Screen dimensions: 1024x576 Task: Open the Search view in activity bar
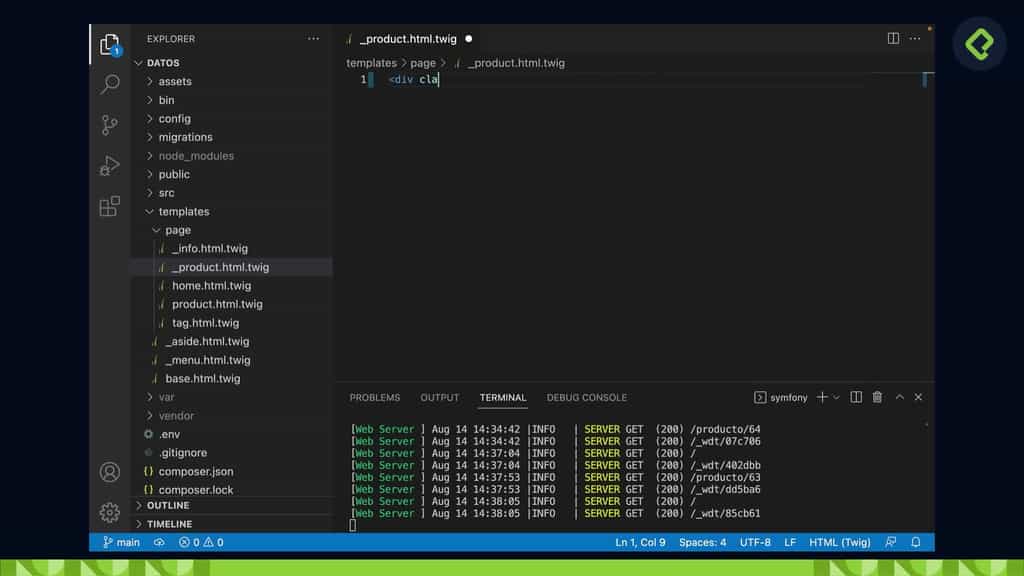click(x=110, y=84)
